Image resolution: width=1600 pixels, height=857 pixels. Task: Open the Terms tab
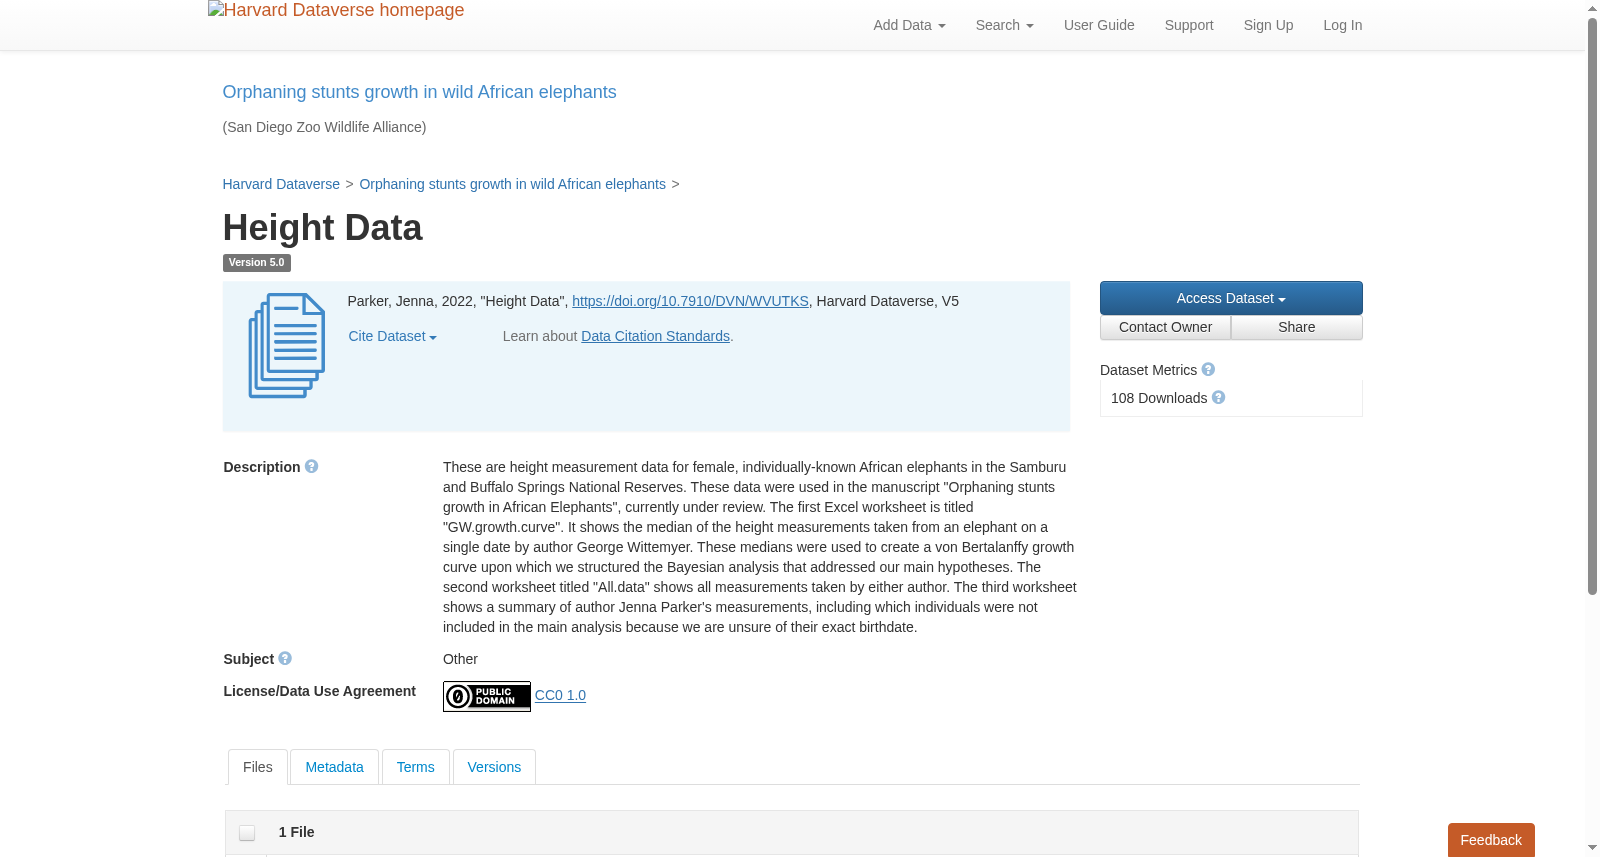coord(416,767)
